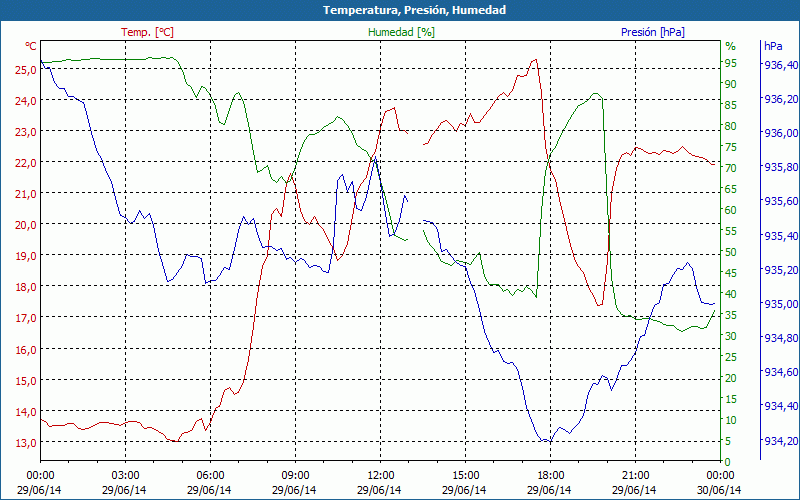This screenshot has width=800, height=500.
Task: Click the 75 value on the humidity axis
Action: (731, 147)
